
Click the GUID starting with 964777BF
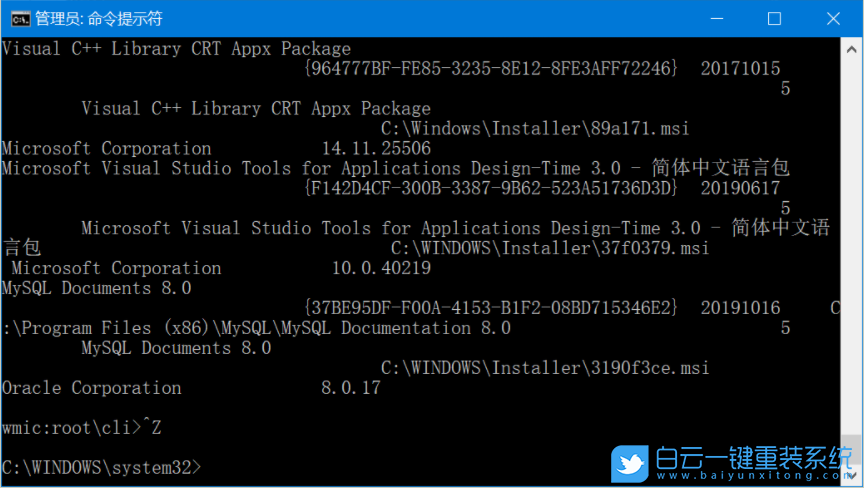tap(490, 68)
